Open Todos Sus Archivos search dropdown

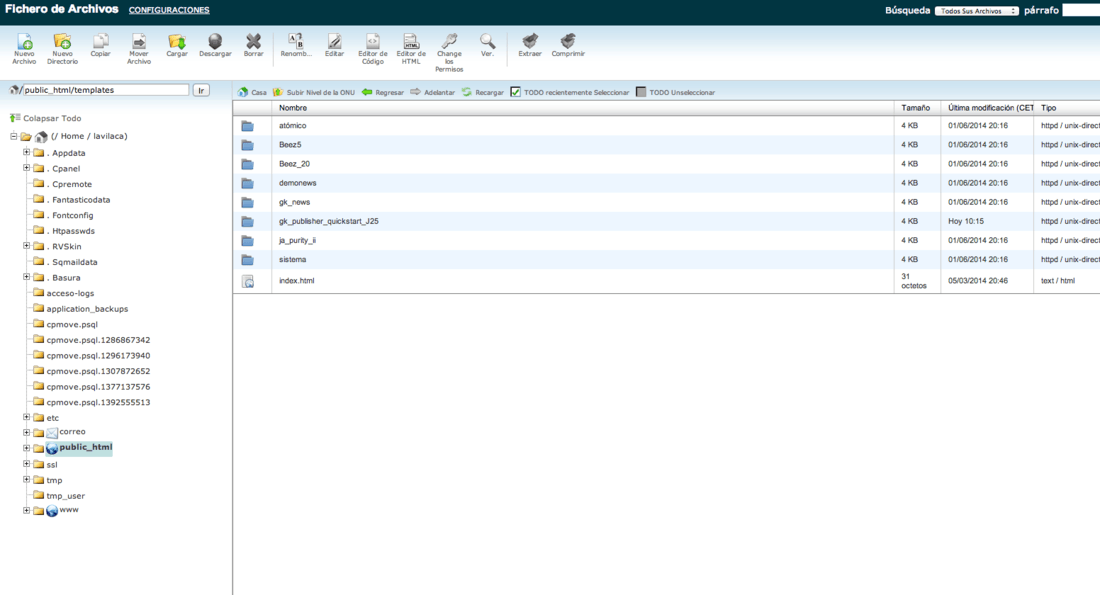(977, 11)
